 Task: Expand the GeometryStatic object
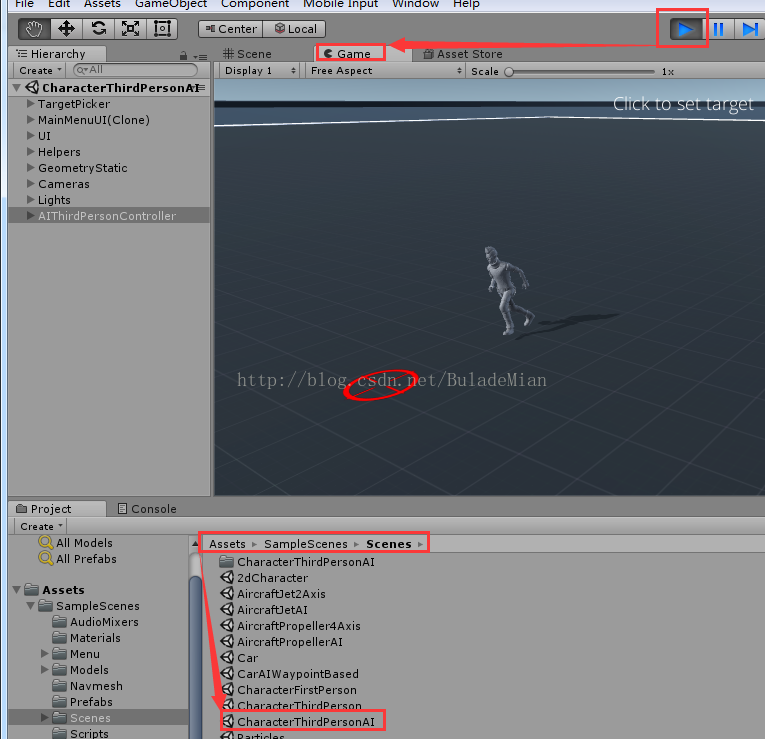click(30, 167)
